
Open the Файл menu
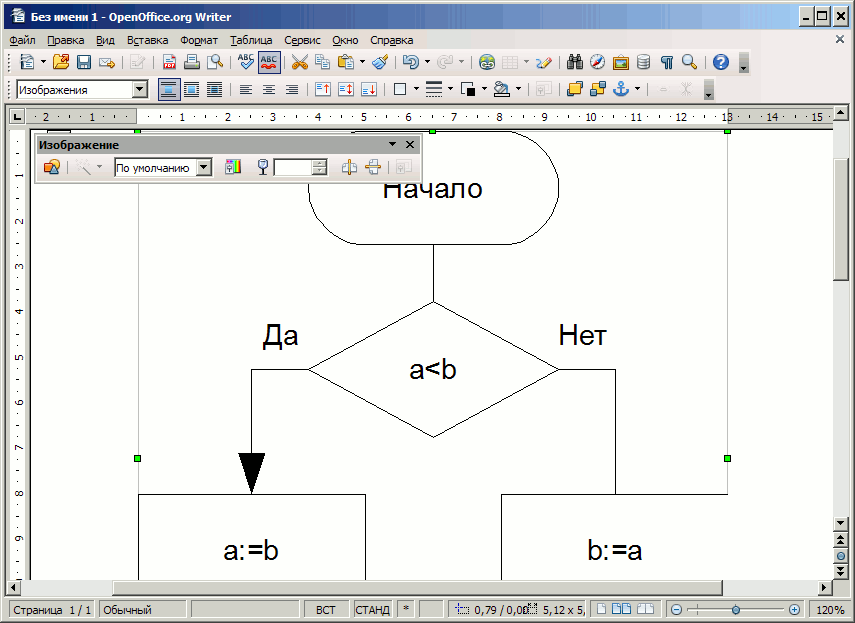click(22, 40)
